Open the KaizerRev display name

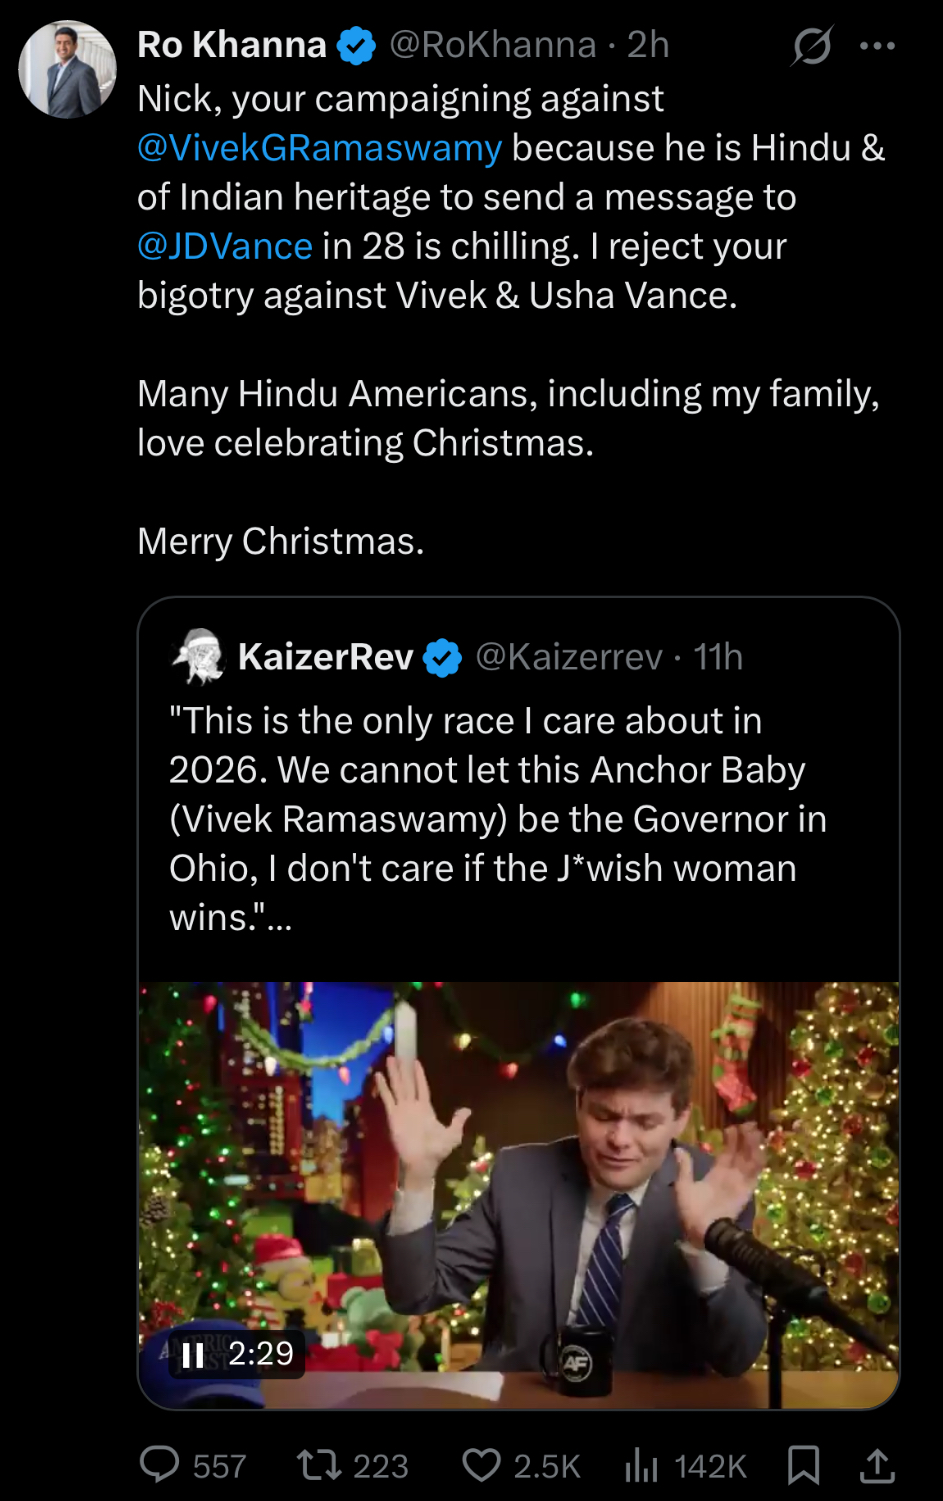click(x=326, y=657)
